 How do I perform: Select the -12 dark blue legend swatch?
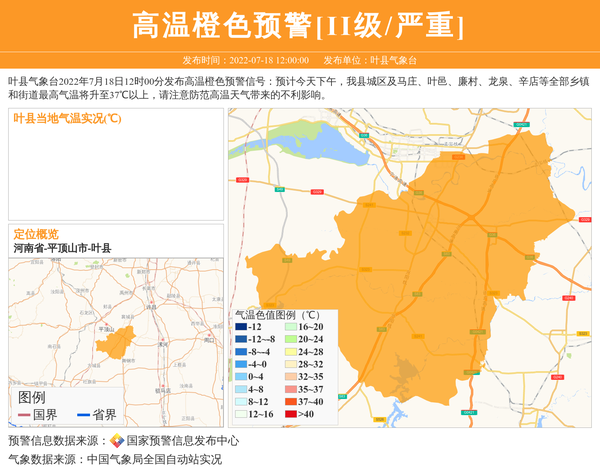click(x=242, y=327)
